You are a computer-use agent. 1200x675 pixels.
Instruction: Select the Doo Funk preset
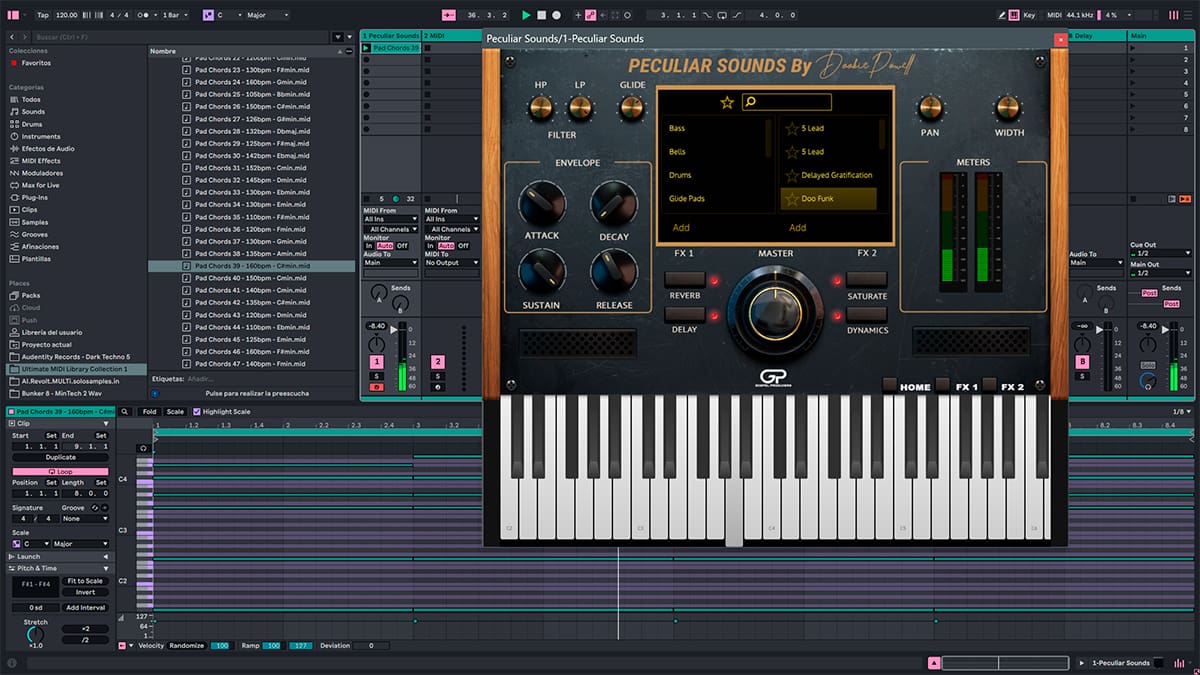point(828,199)
